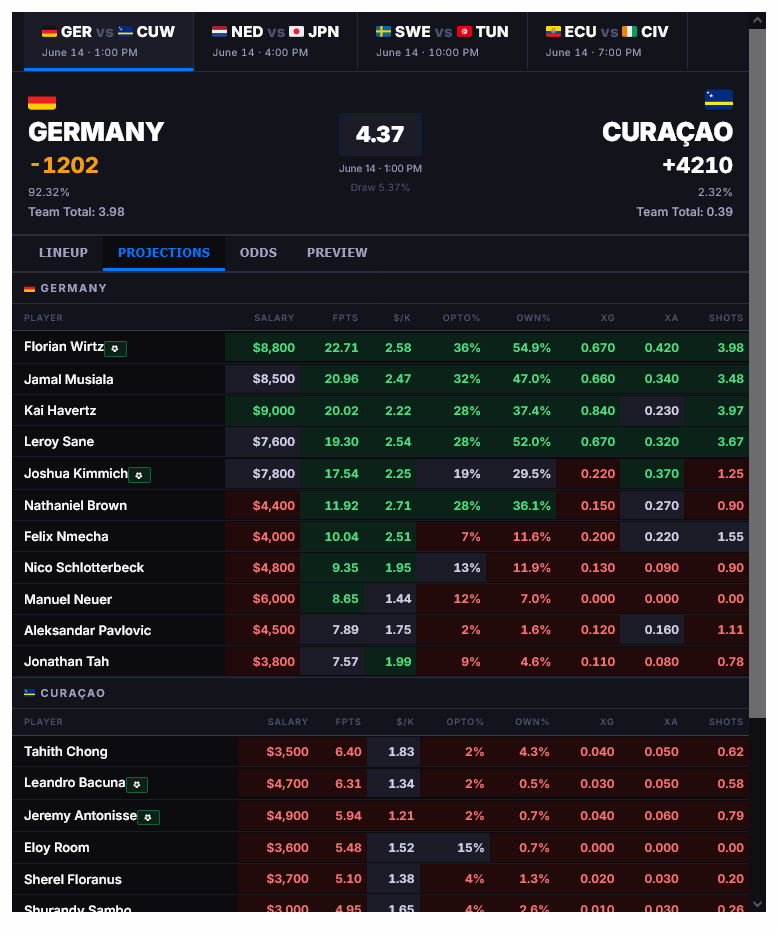Click Florian Wirtz's $8,800 salary
The width and height of the screenshot is (778, 935).
click(274, 348)
